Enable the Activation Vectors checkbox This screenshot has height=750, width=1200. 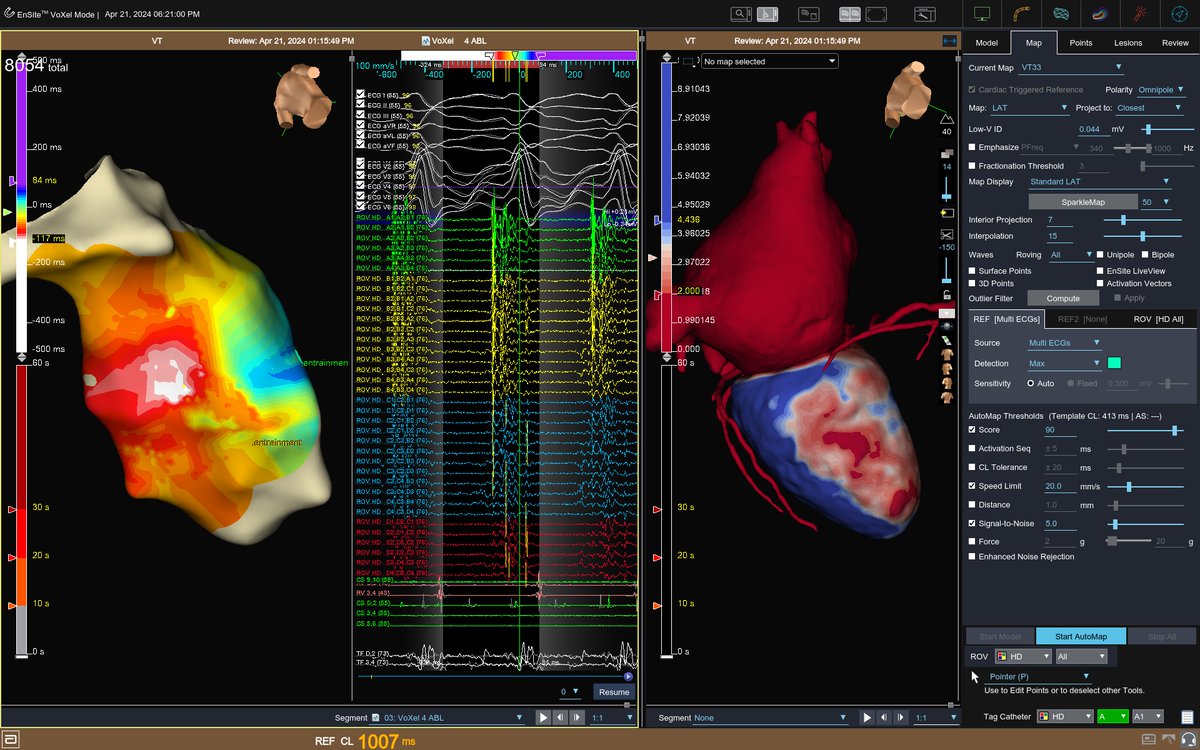point(1100,283)
